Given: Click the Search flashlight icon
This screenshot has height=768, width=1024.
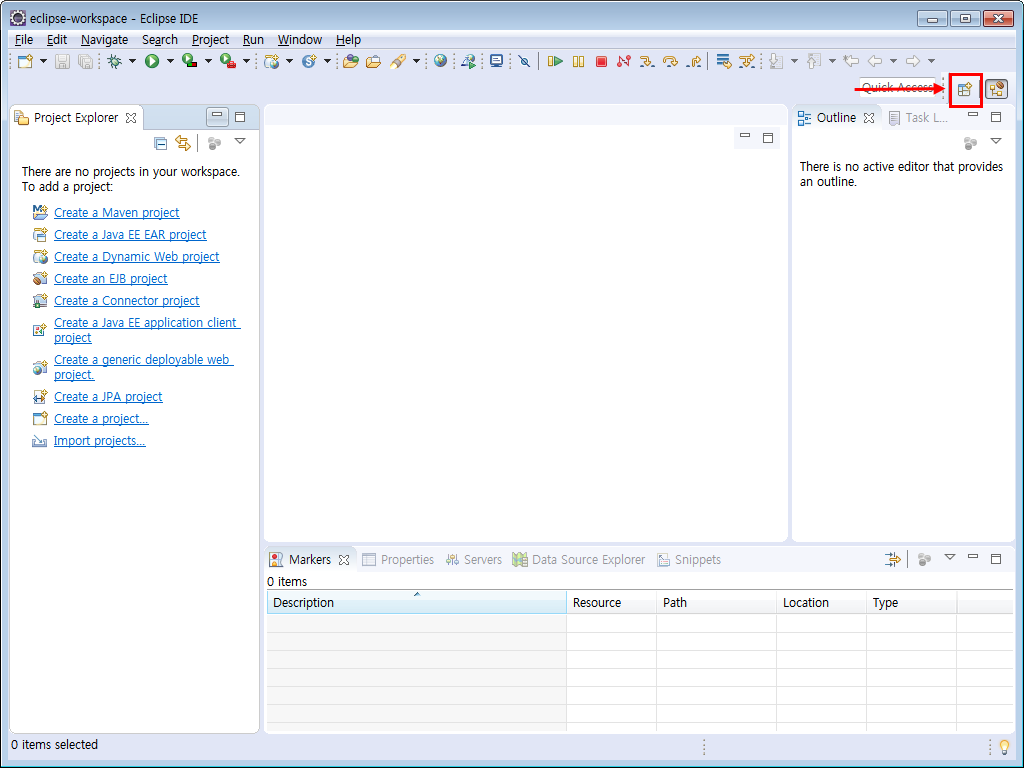Looking at the screenshot, I should coord(398,61).
